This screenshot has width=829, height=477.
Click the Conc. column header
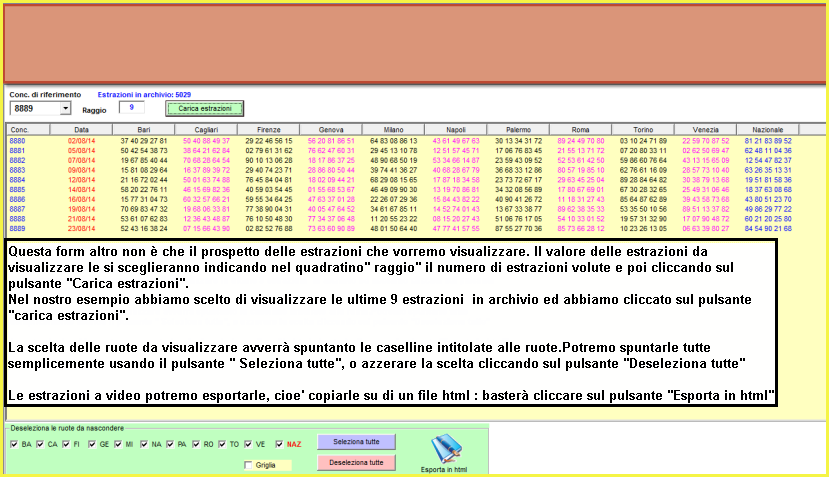pyautogui.click(x=28, y=130)
